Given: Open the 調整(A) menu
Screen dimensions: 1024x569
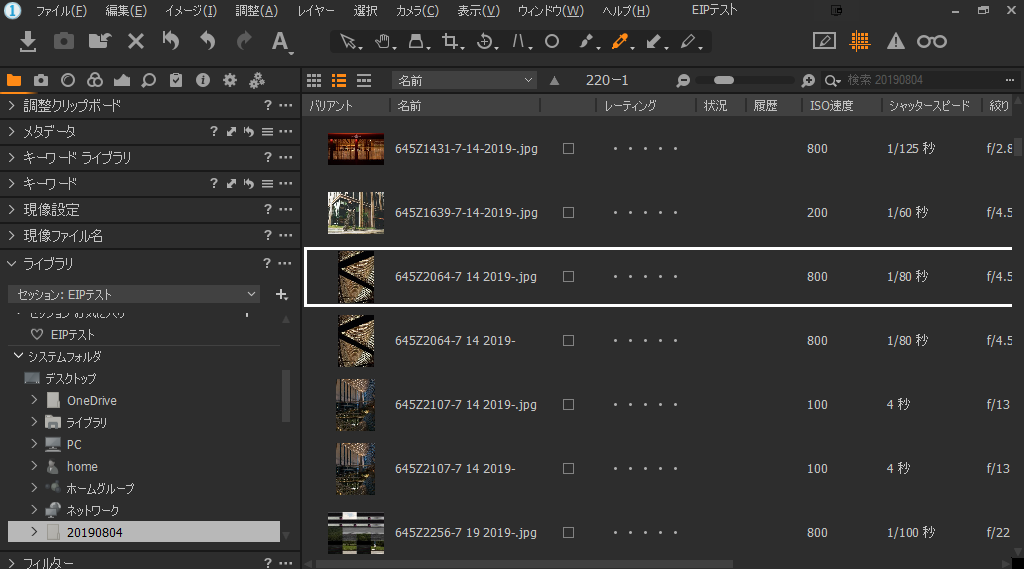Looking at the screenshot, I should [x=256, y=11].
